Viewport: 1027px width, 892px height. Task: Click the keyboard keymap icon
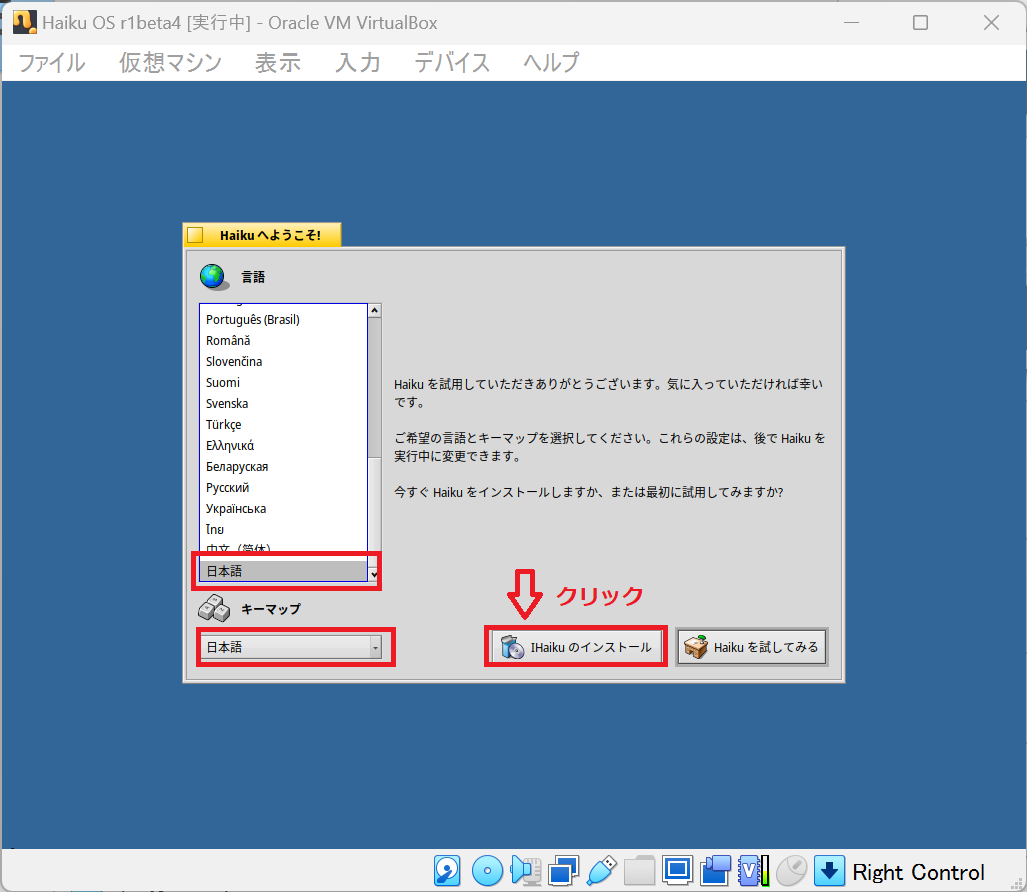click(x=214, y=608)
